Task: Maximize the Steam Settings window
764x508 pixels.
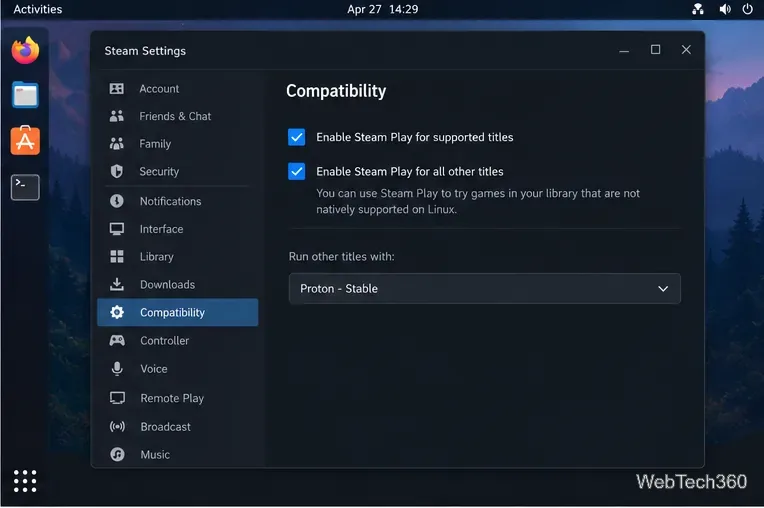Action: pyautogui.click(x=655, y=50)
